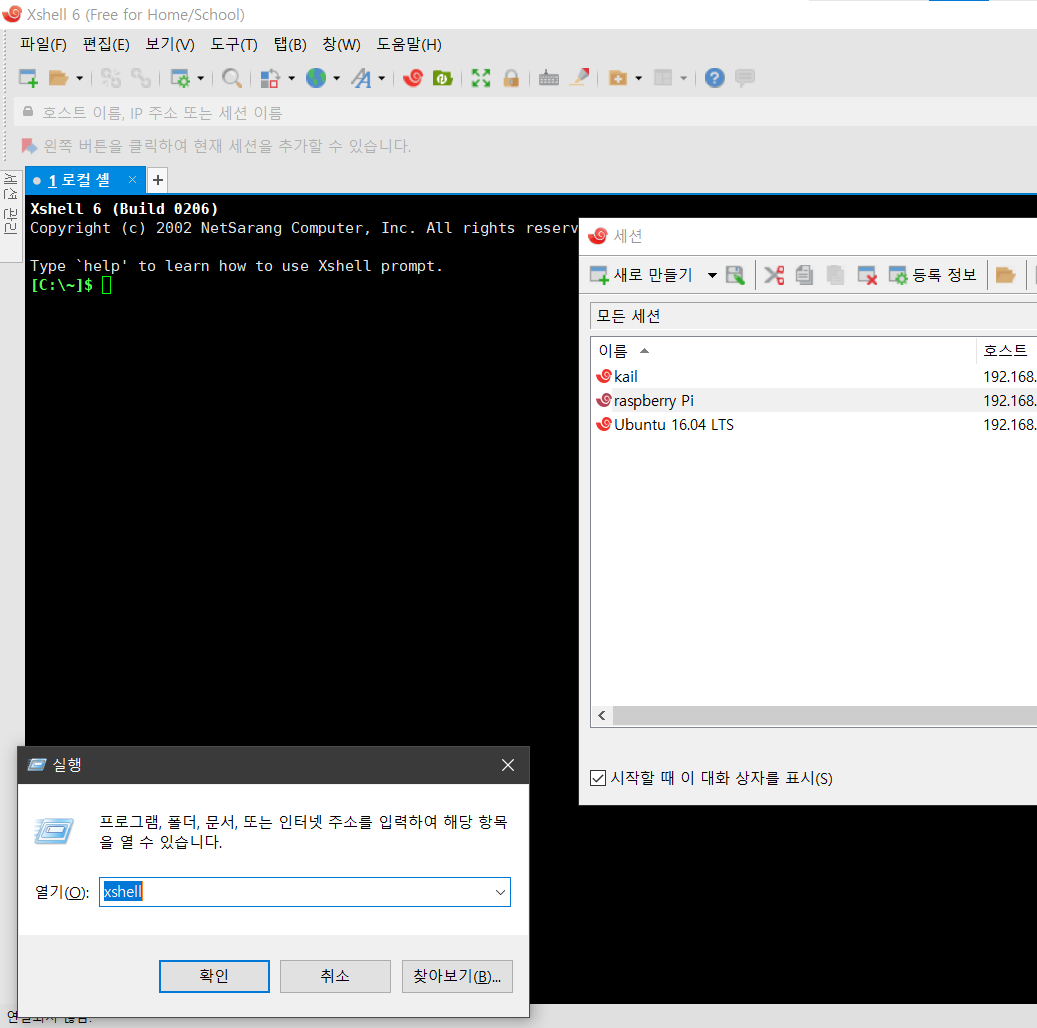Click the color scheme icon in toolbar
The height and width of the screenshot is (1028, 1037).
270,78
